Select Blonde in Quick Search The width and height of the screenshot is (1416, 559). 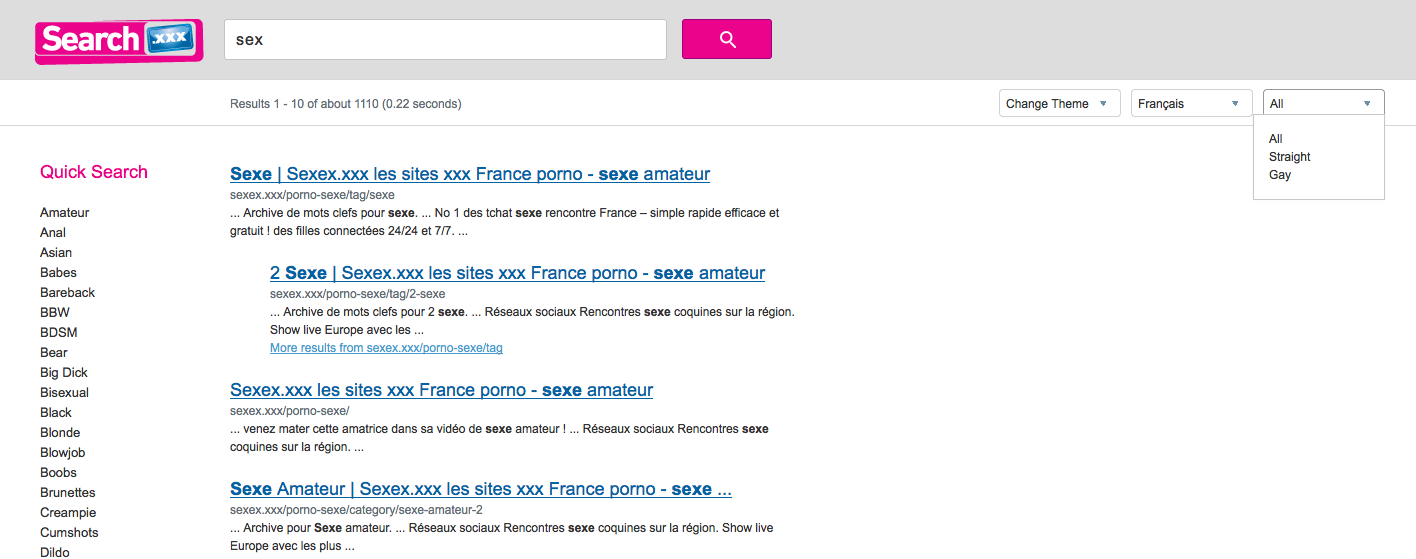(x=60, y=433)
